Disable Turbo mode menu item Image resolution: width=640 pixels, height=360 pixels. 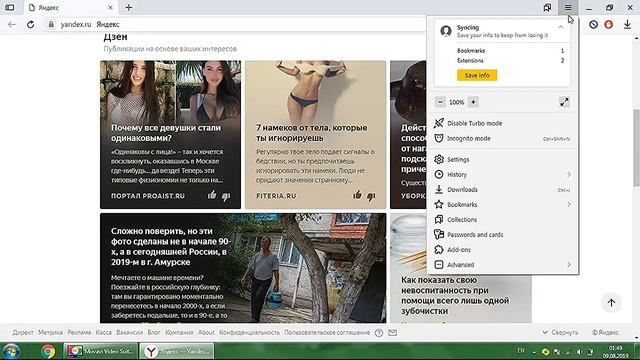click(502, 123)
